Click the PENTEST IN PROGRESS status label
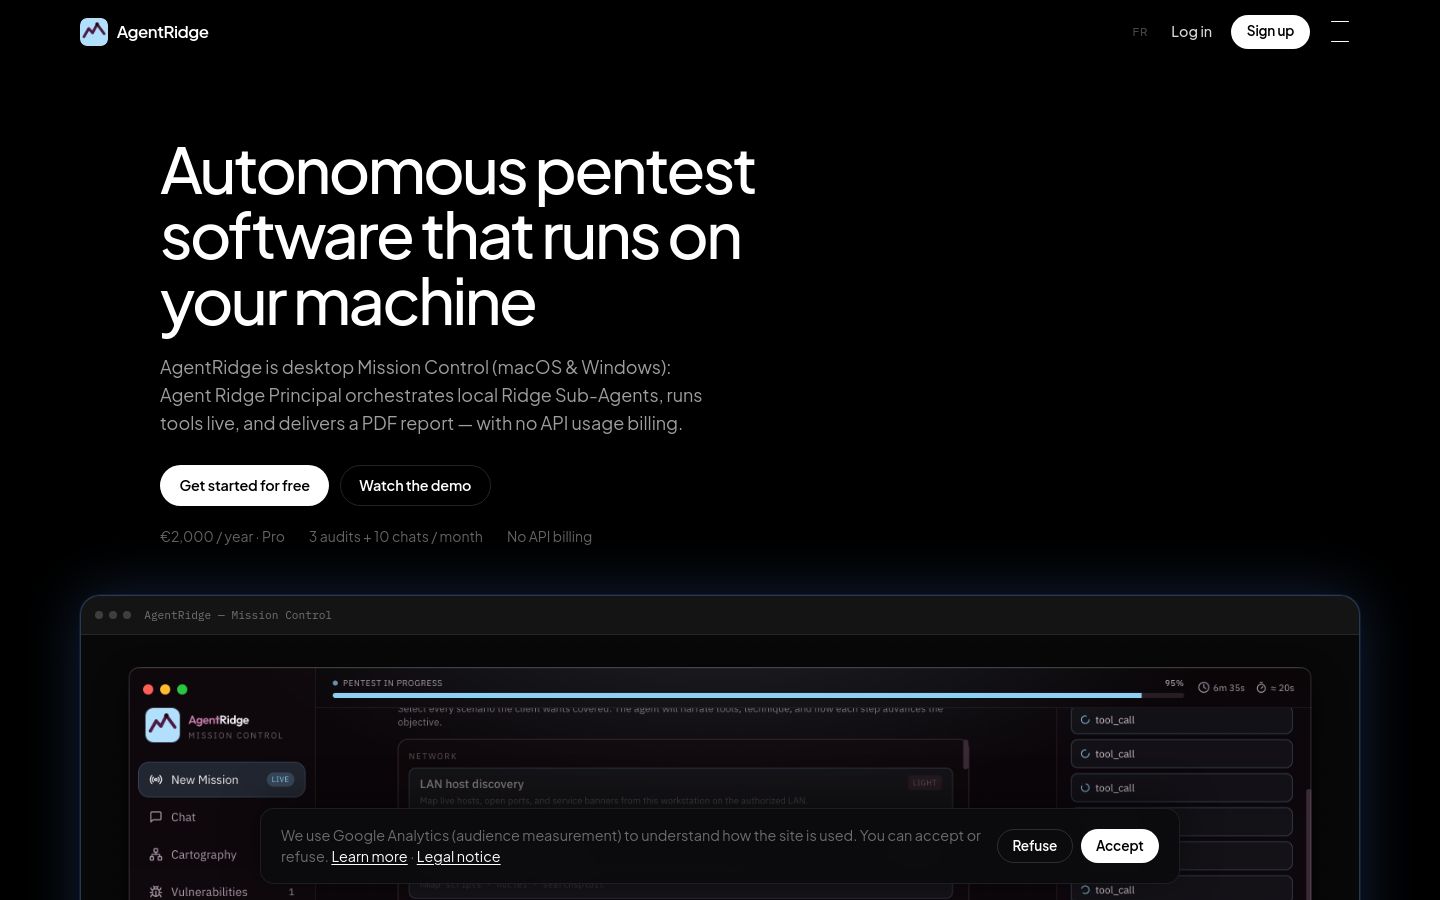 (392, 683)
